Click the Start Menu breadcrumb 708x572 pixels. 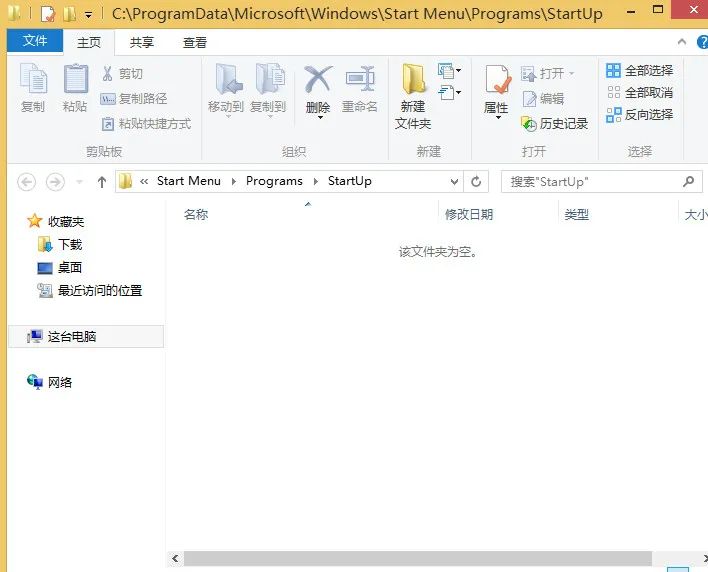point(189,181)
